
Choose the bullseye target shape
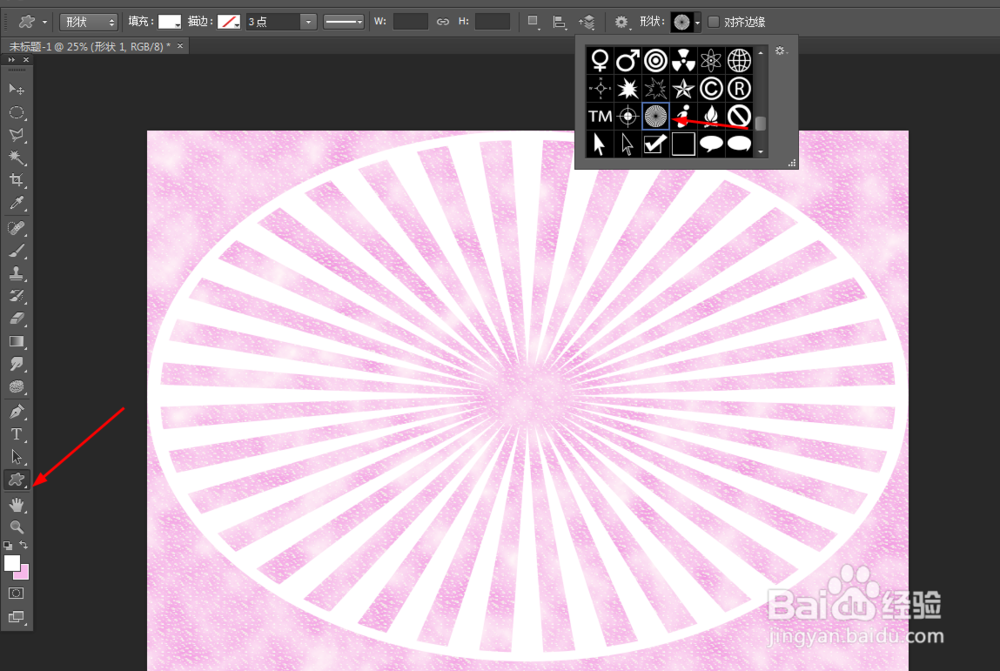[x=656, y=61]
